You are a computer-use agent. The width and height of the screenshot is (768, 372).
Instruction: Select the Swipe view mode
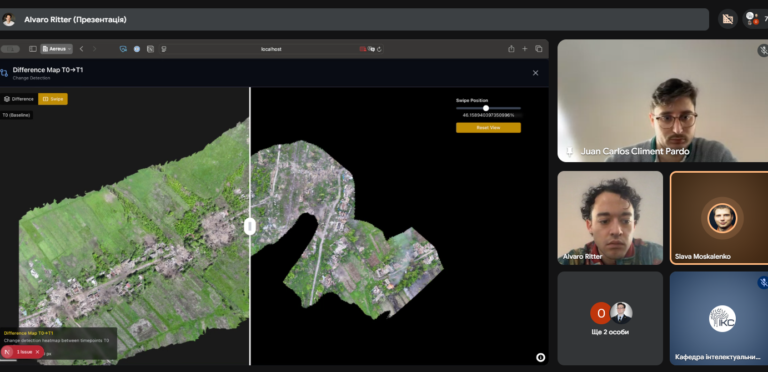[x=53, y=99]
